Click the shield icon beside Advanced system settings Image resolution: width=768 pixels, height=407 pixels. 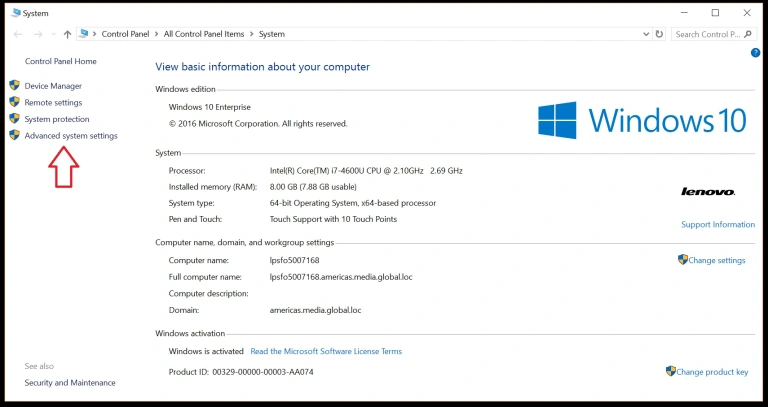(15, 136)
